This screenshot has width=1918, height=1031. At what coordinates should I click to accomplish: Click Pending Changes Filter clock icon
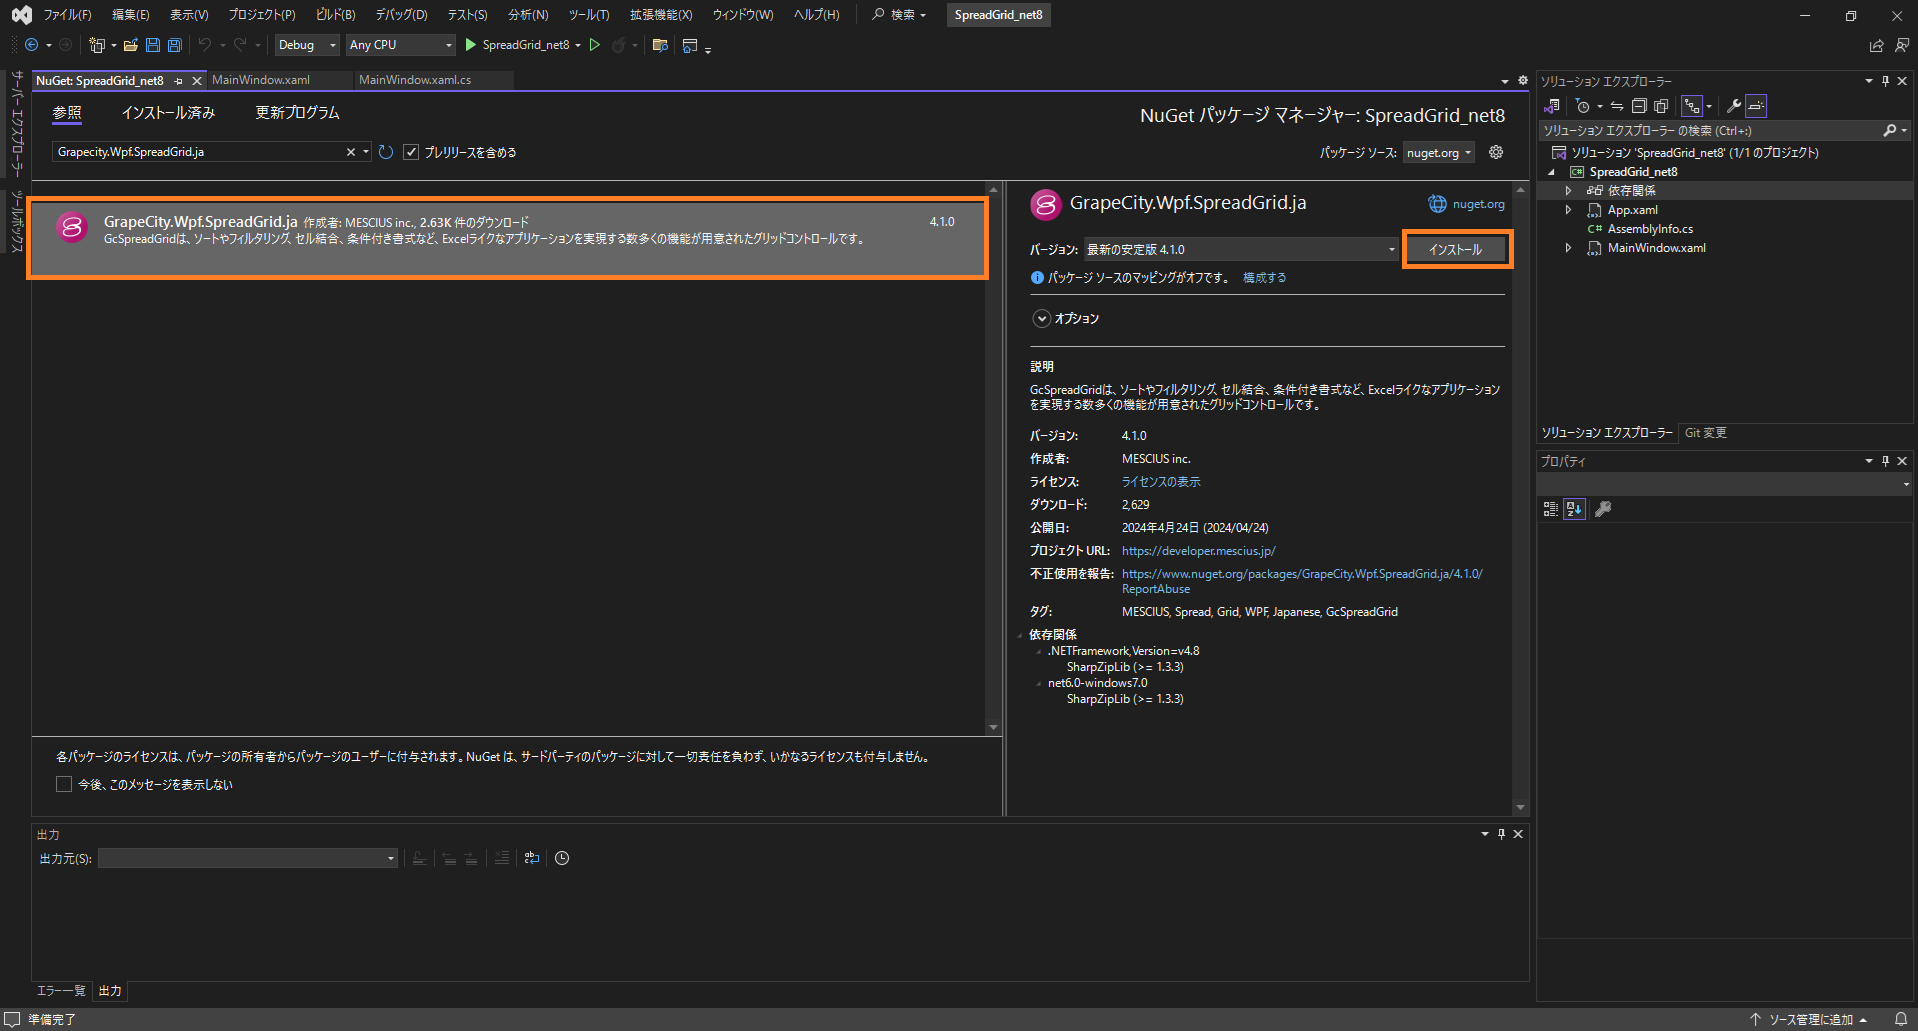(x=1583, y=106)
